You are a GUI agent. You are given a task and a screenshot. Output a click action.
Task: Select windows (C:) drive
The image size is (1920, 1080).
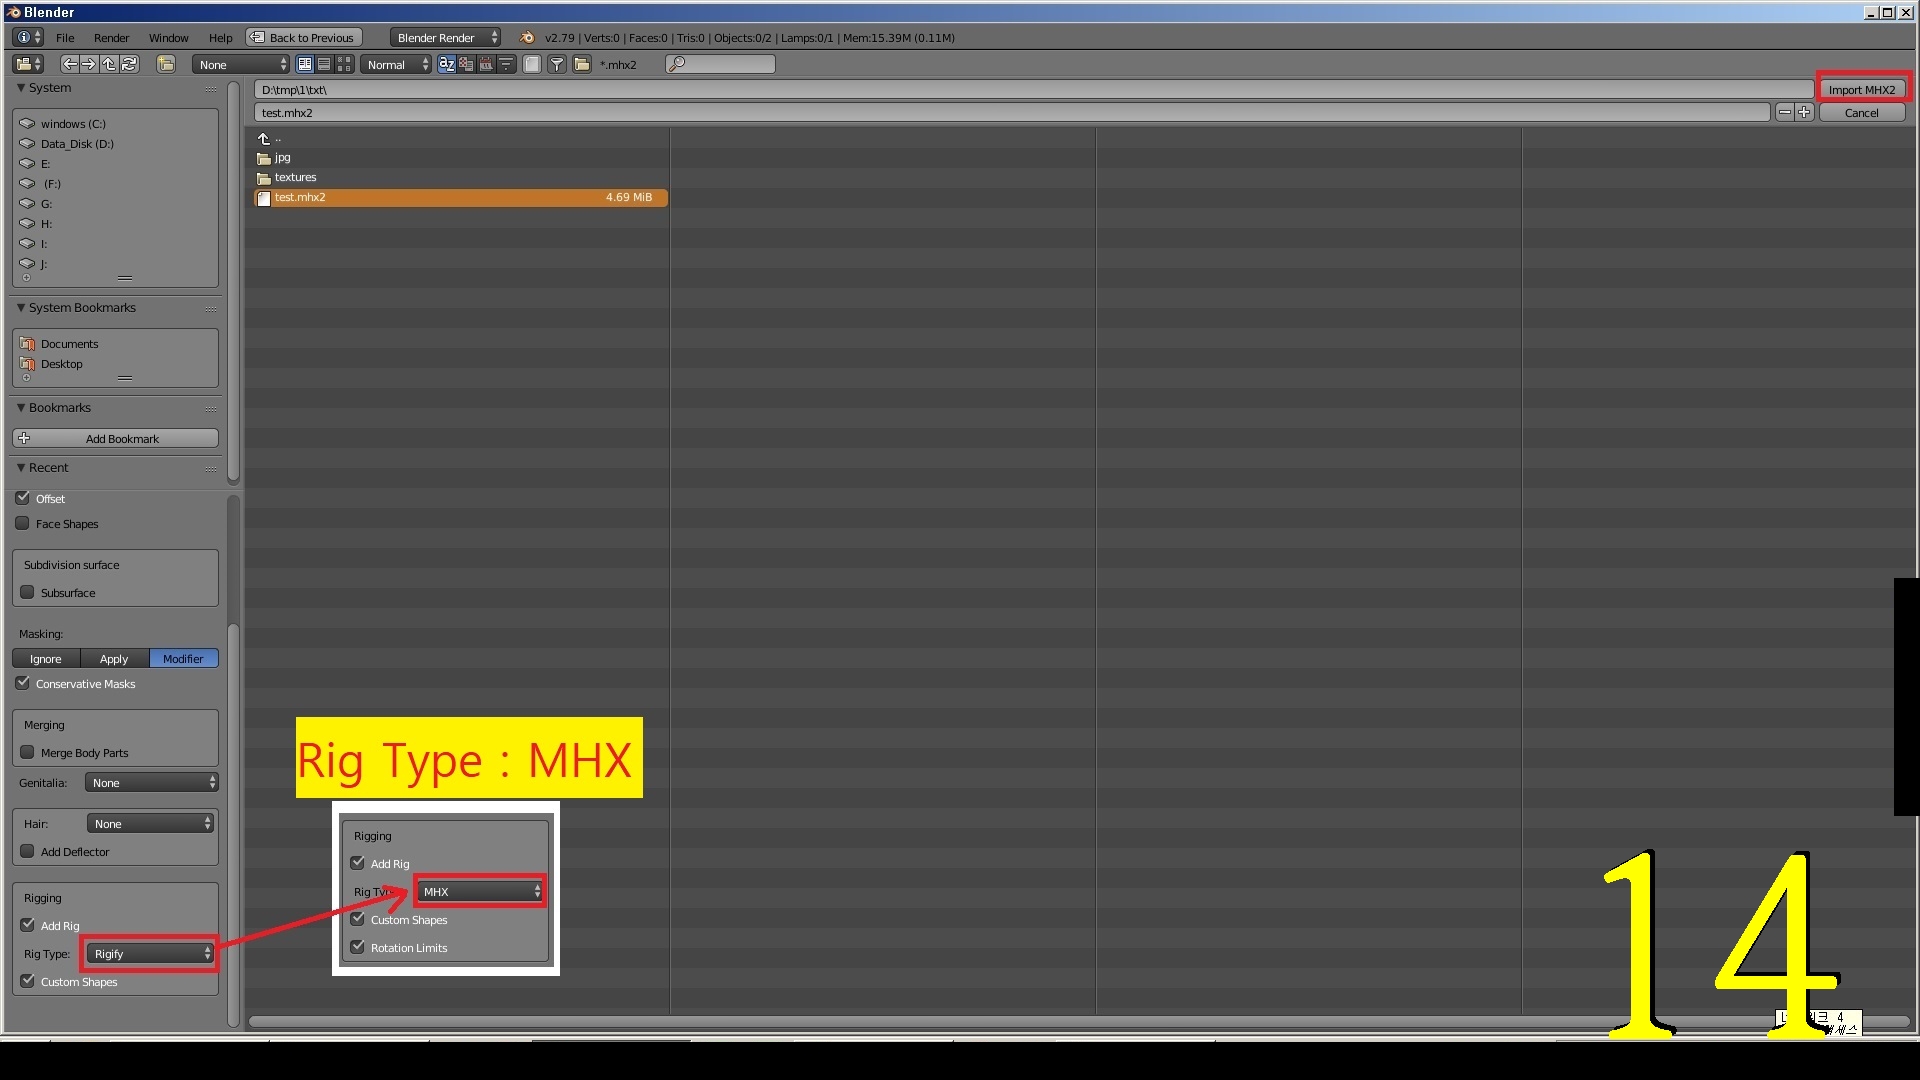coord(72,124)
